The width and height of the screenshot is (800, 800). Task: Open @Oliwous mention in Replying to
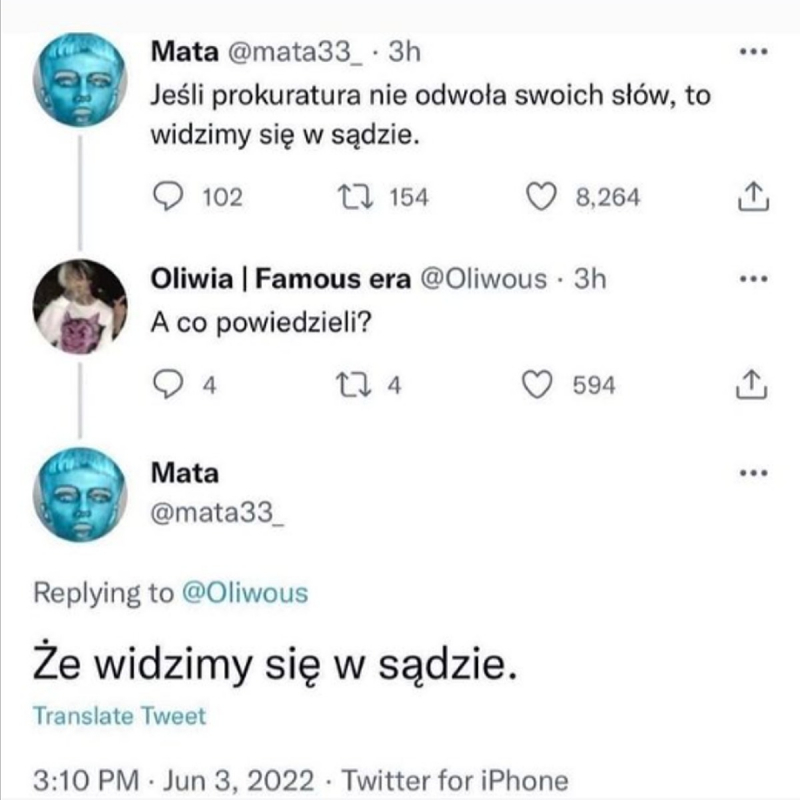(x=245, y=593)
